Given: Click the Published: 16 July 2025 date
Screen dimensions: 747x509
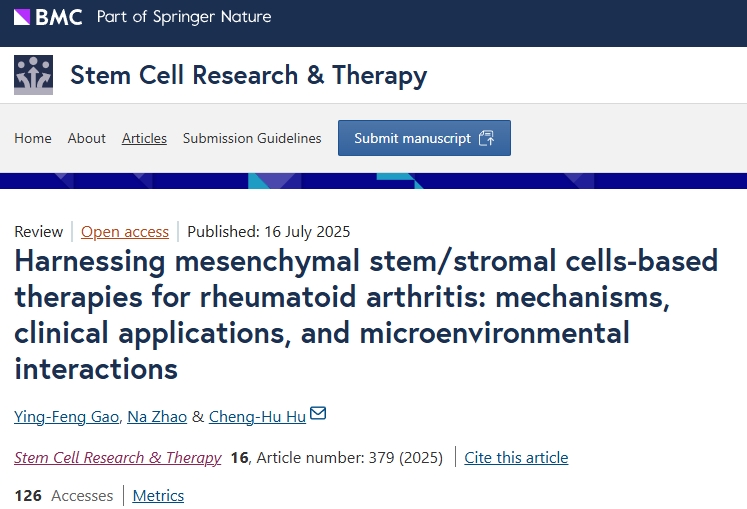Looking at the screenshot, I should 269,231.
